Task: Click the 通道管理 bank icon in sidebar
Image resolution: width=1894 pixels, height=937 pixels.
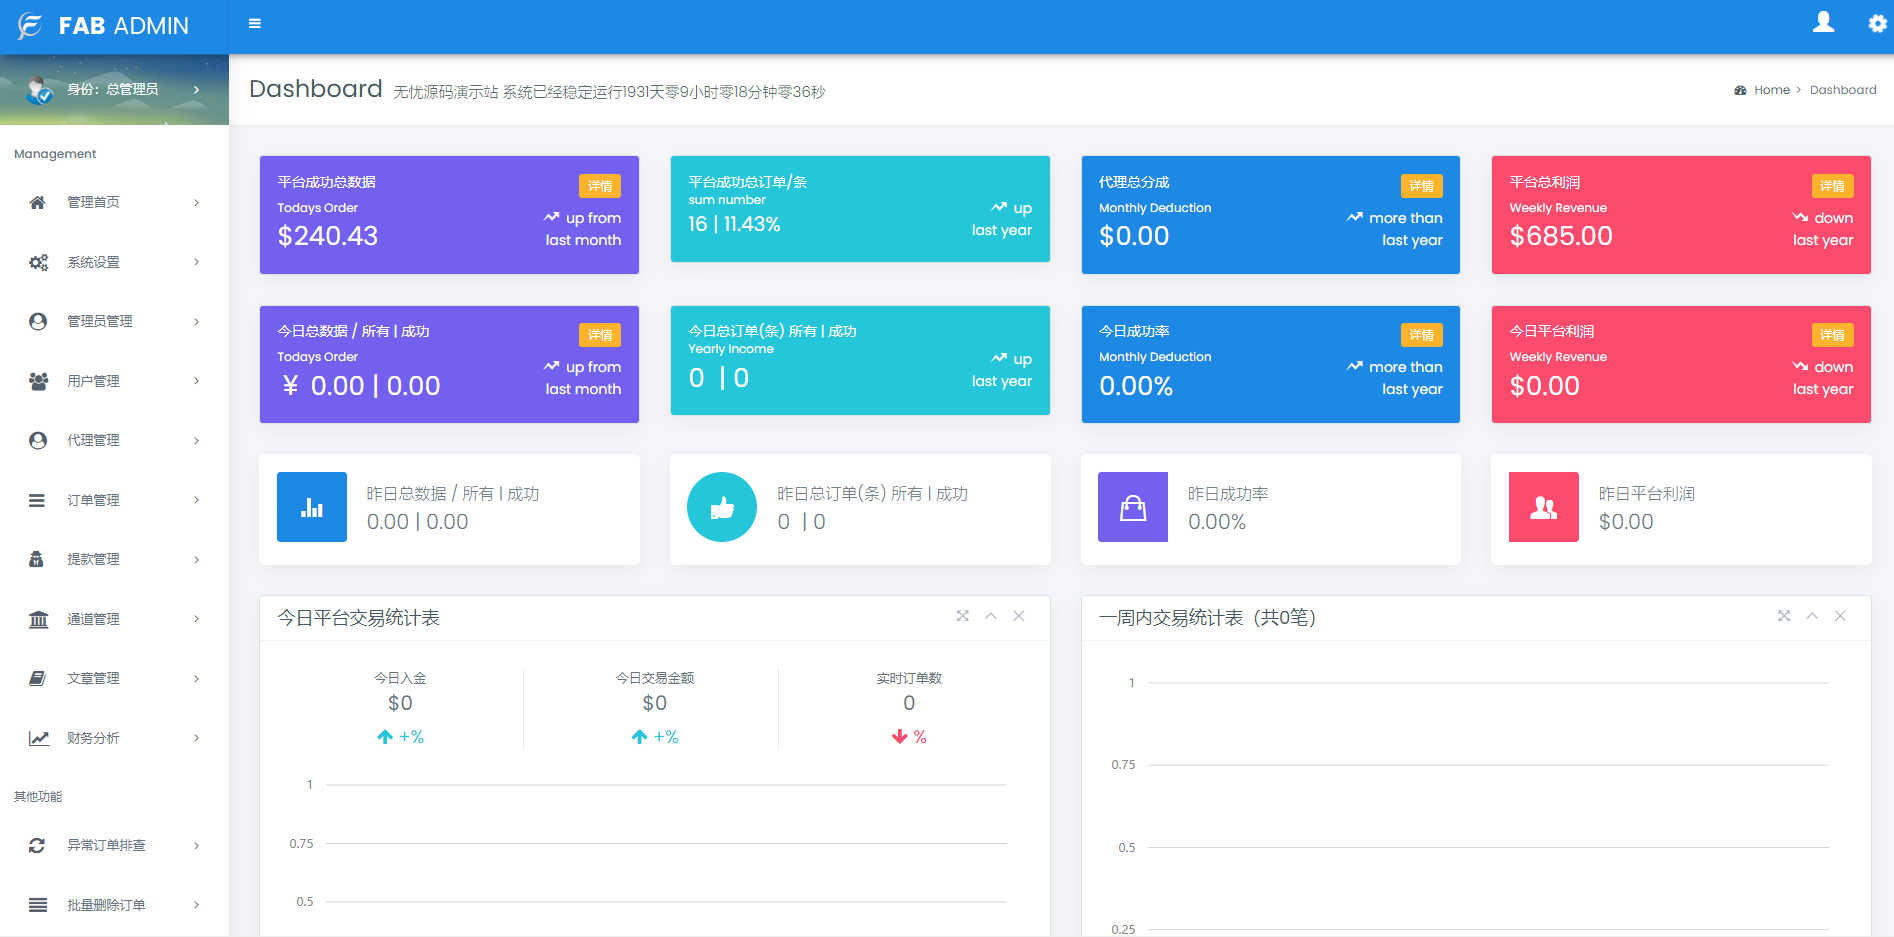Action: 38,618
